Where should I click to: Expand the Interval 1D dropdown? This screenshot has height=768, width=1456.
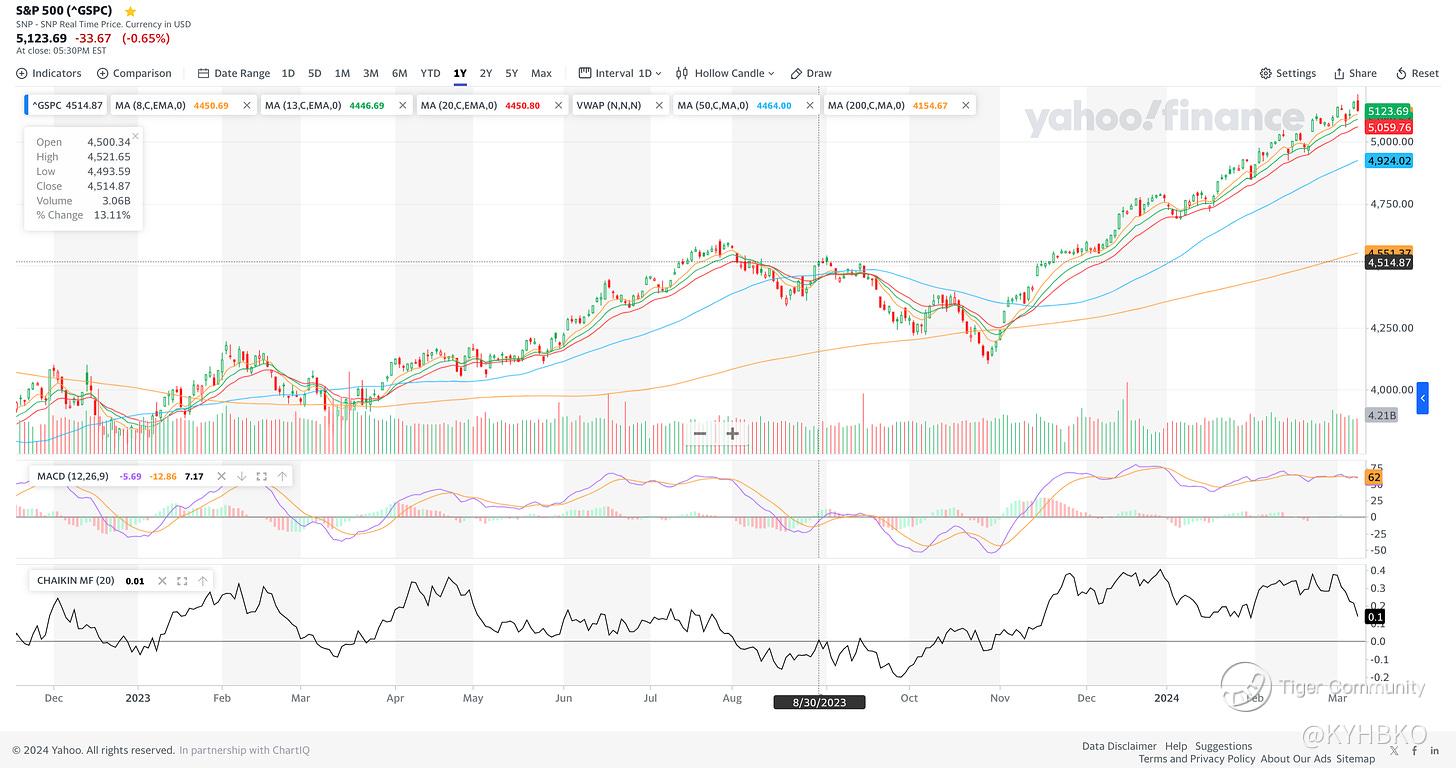click(x=621, y=73)
